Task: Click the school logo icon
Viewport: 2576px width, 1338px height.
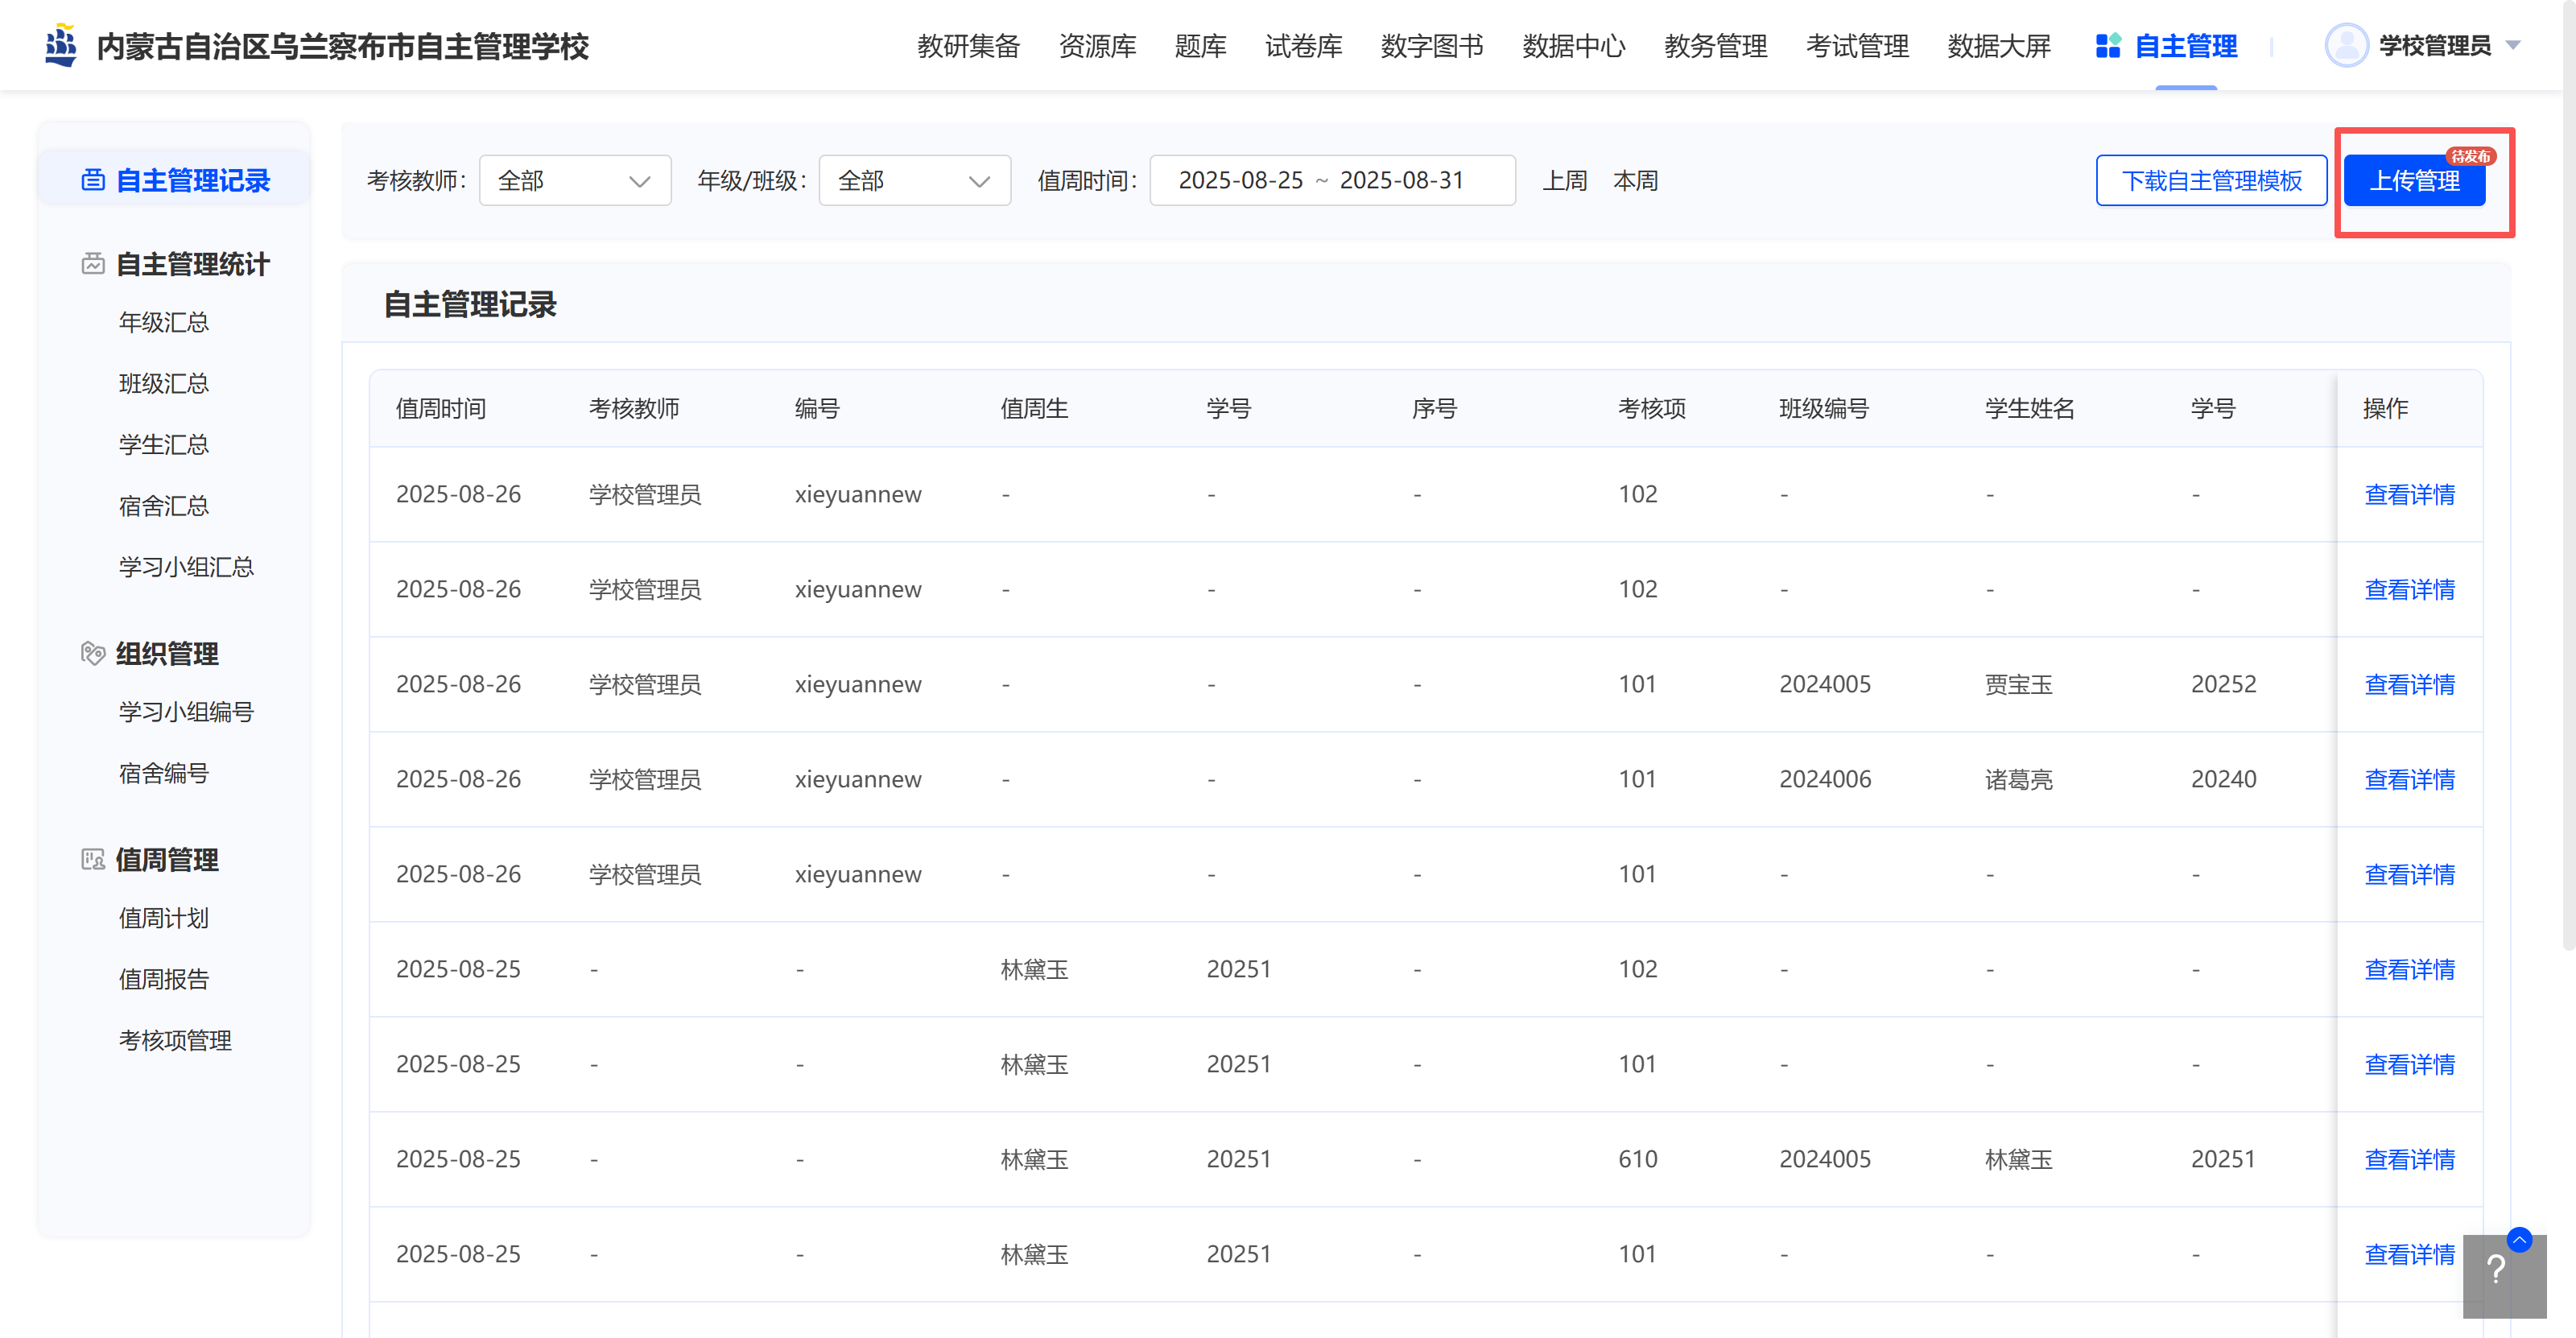Action: coord(61,45)
